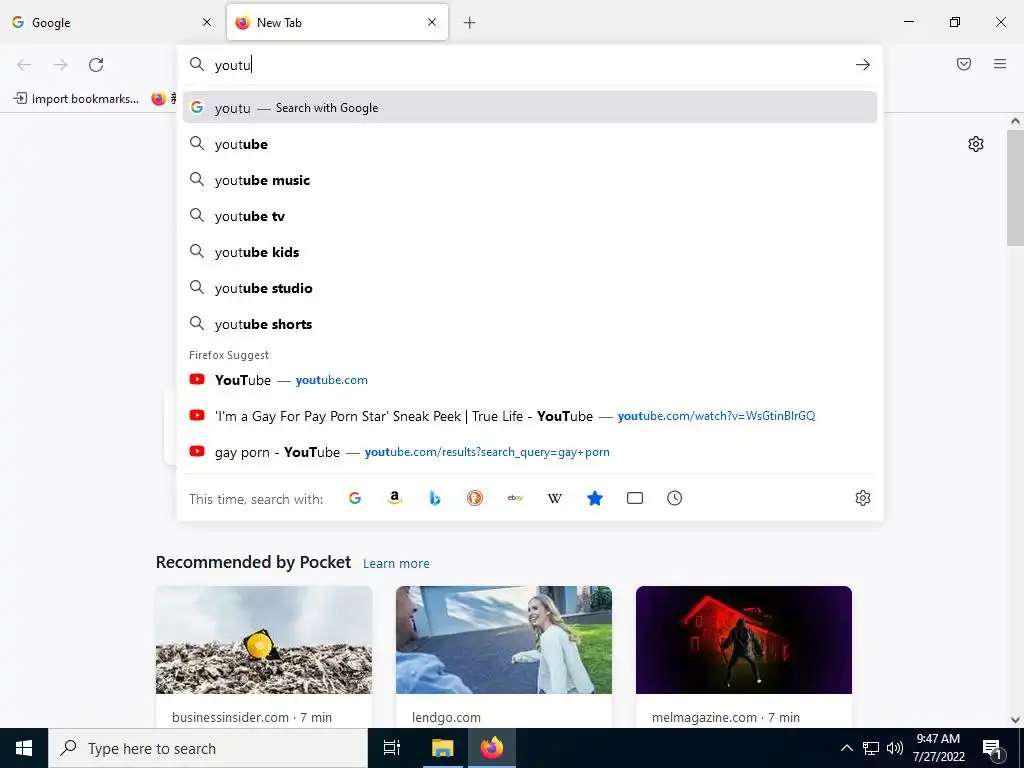Viewport: 1024px width, 768px height.
Task: Search this time with eBay
Action: [x=515, y=498]
